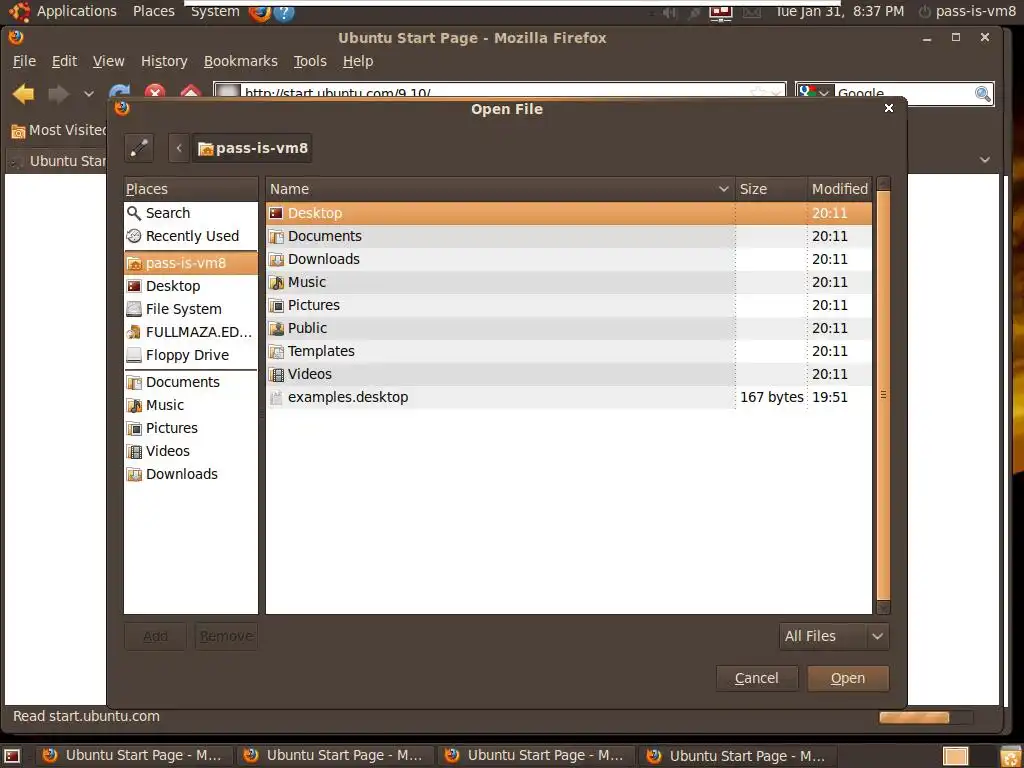Select pass-is-vm8 home in Places
The height and width of the screenshot is (768, 1024).
pyautogui.click(x=191, y=263)
